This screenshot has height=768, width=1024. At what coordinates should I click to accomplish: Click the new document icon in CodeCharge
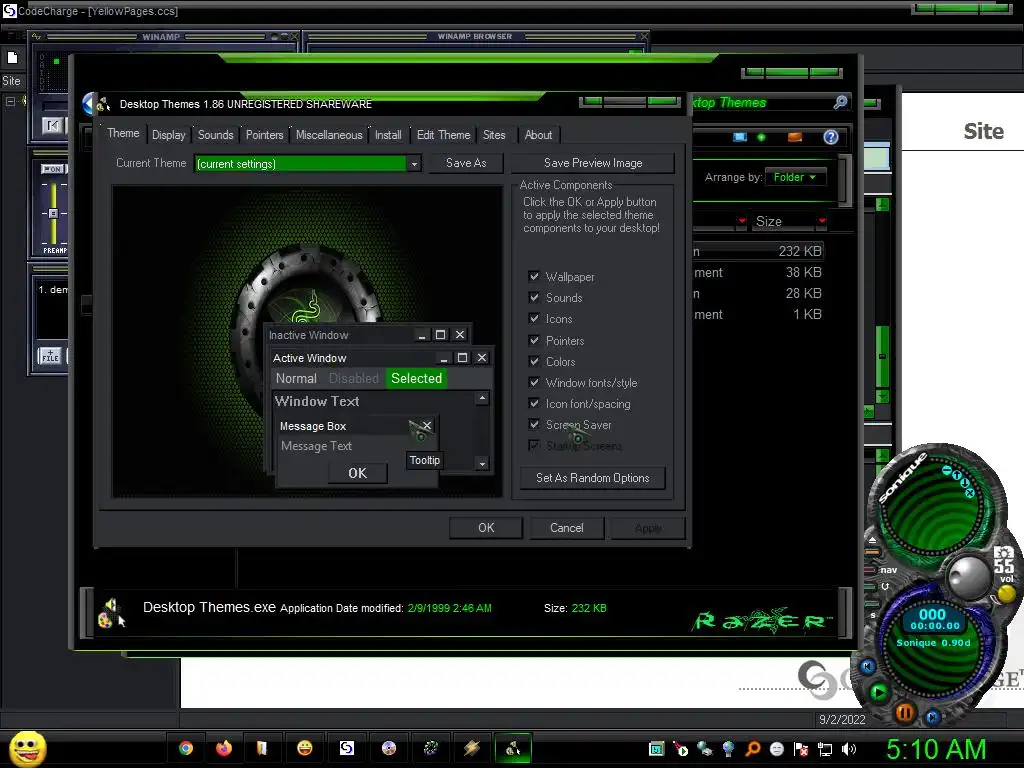(12, 58)
